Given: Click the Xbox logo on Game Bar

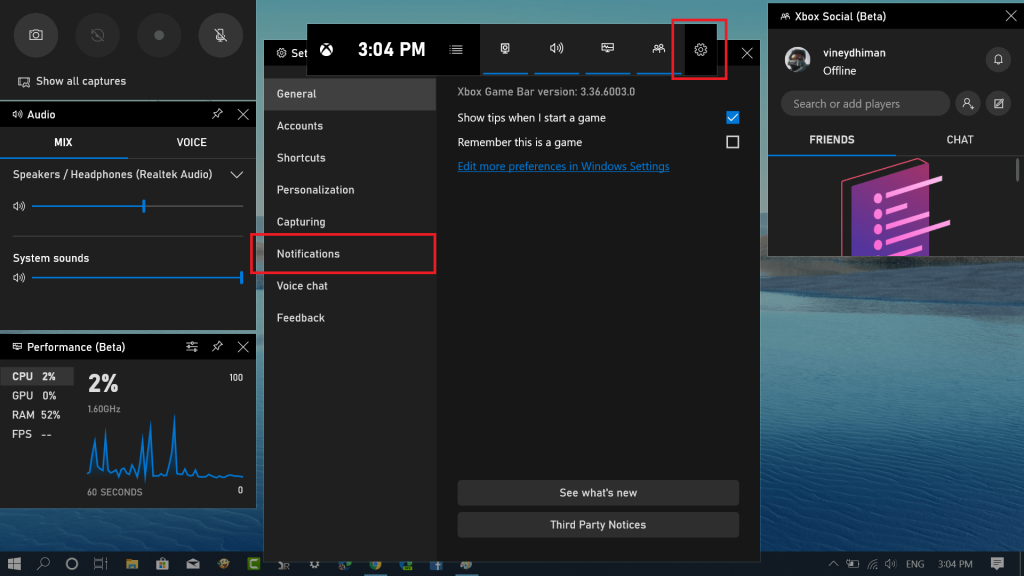Looking at the screenshot, I should [x=327, y=50].
